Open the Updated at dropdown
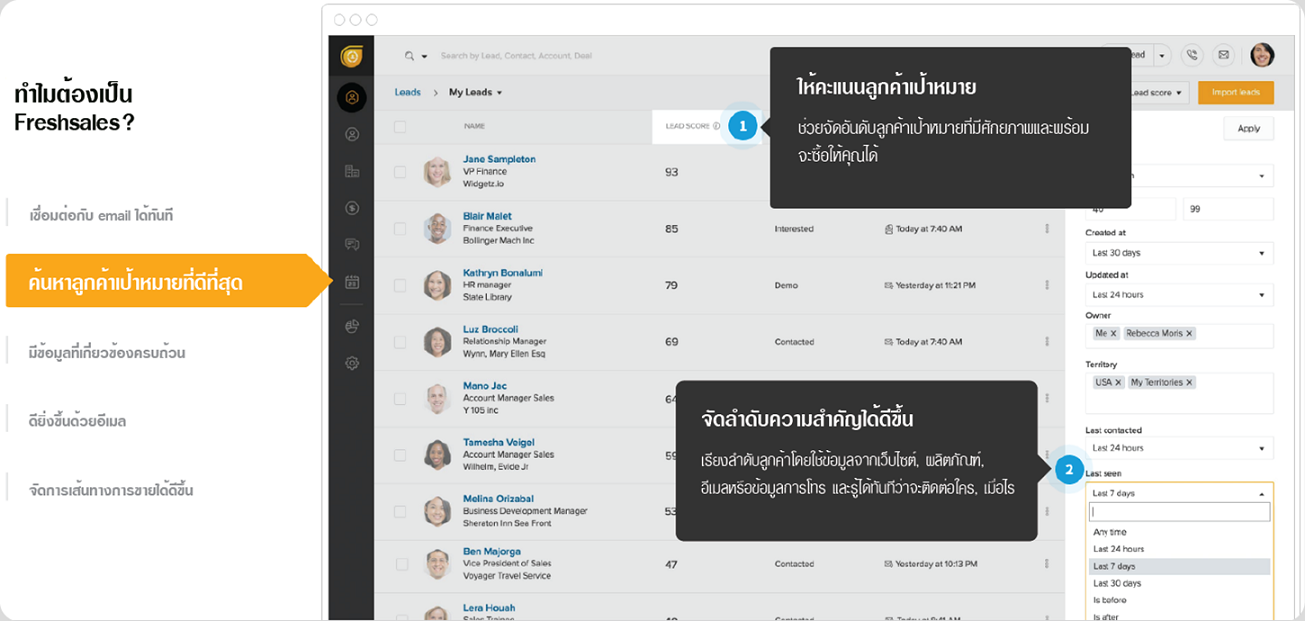Viewport: 1305px width, 621px height. (x=1179, y=295)
